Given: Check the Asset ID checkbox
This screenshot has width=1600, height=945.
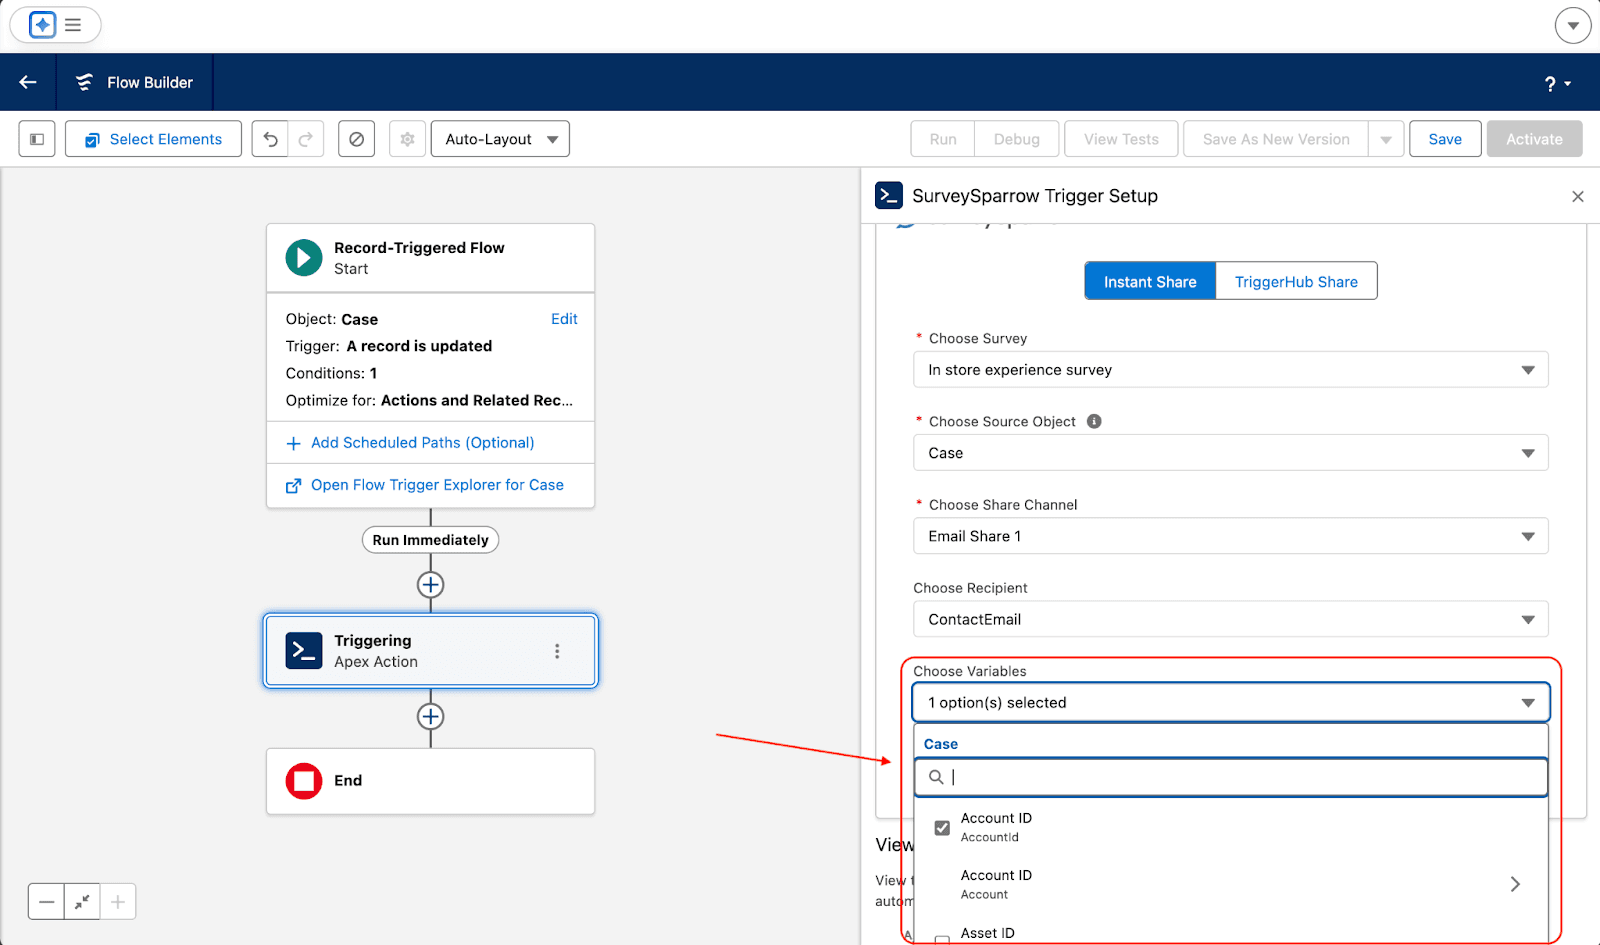Looking at the screenshot, I should pyautogui.click(x=942, y=938).
